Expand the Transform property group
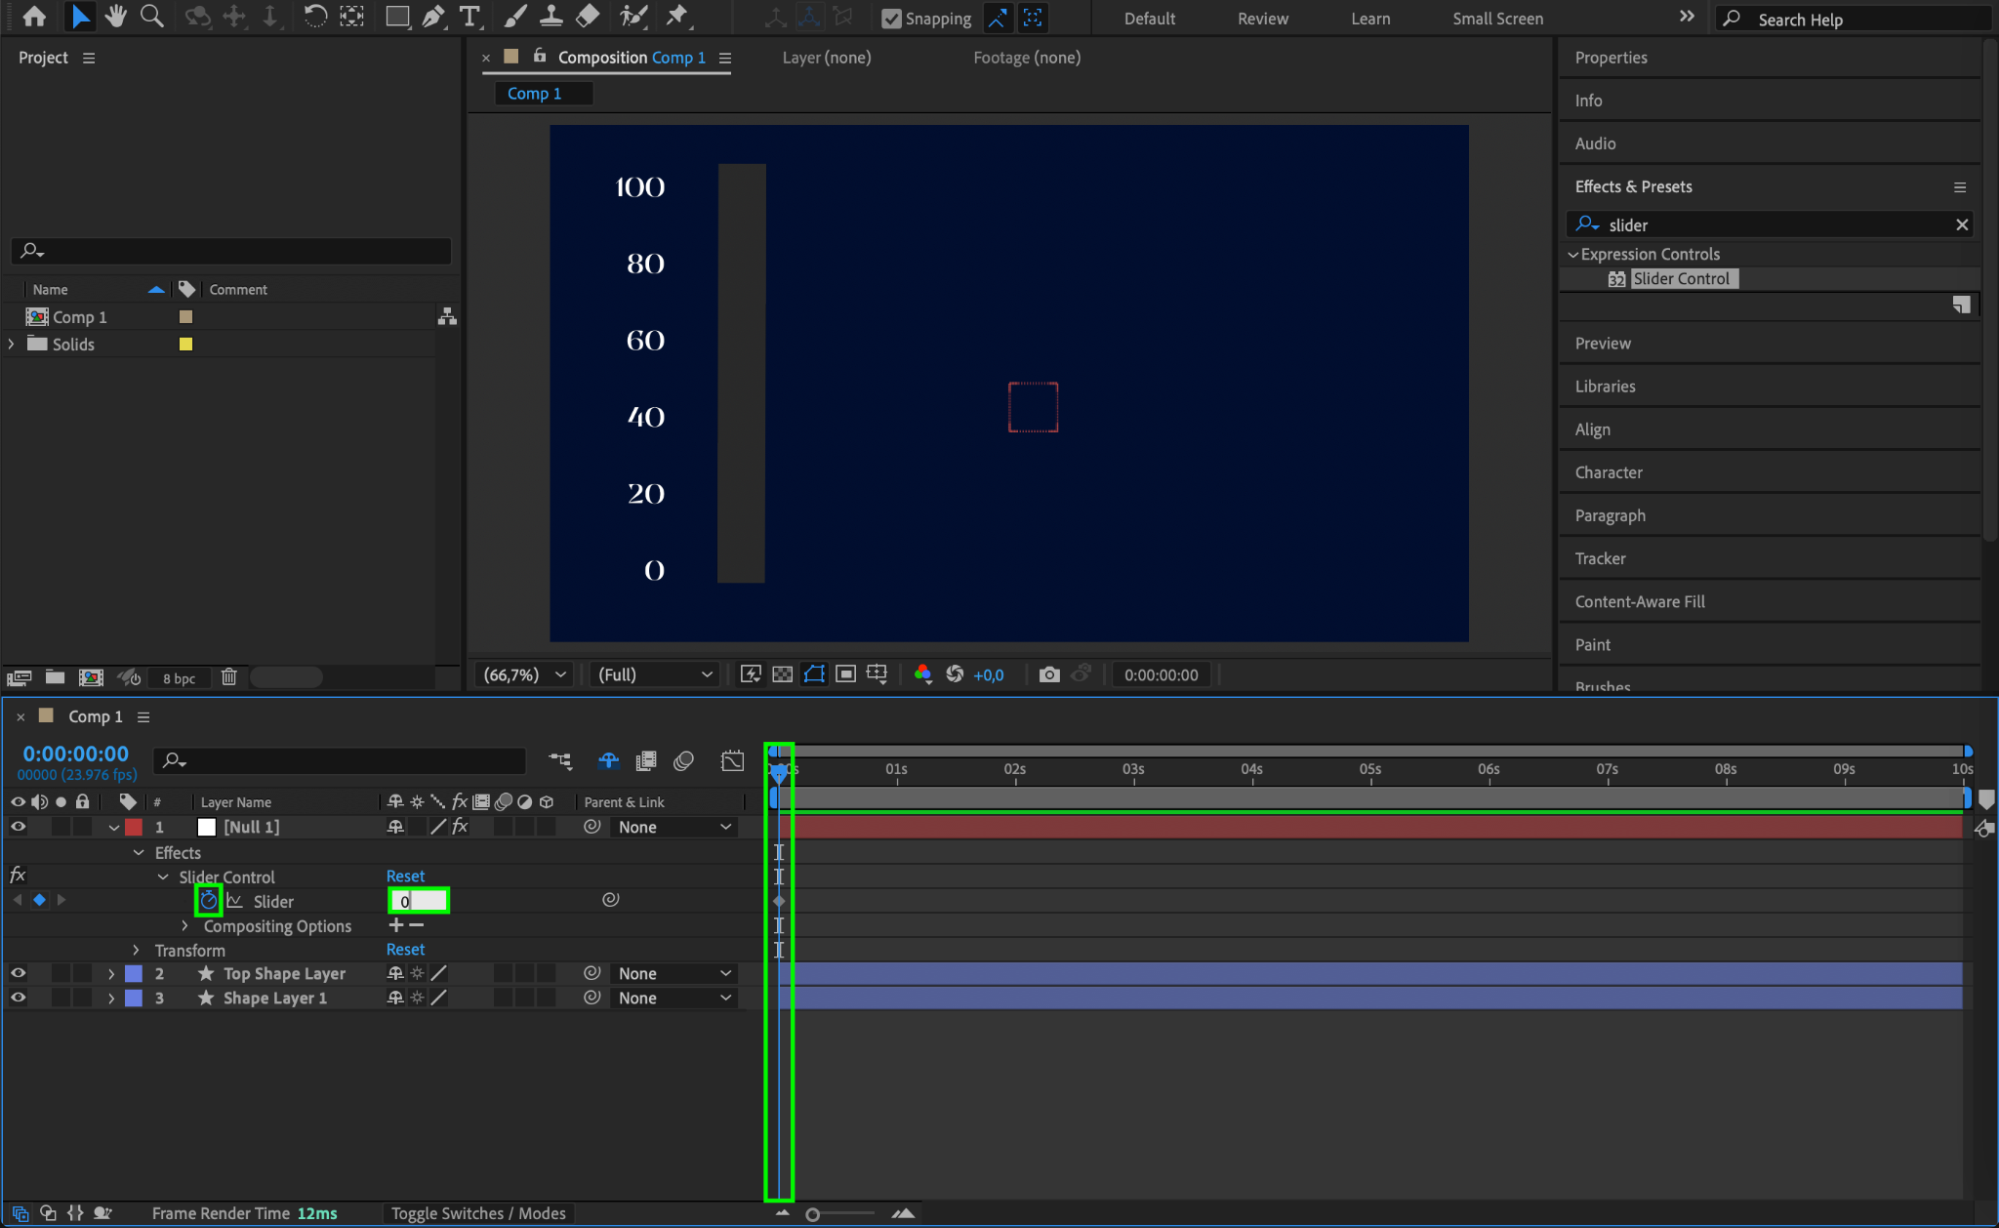The height and width of the screenshot is (1228, 1999). pos(136,950)
